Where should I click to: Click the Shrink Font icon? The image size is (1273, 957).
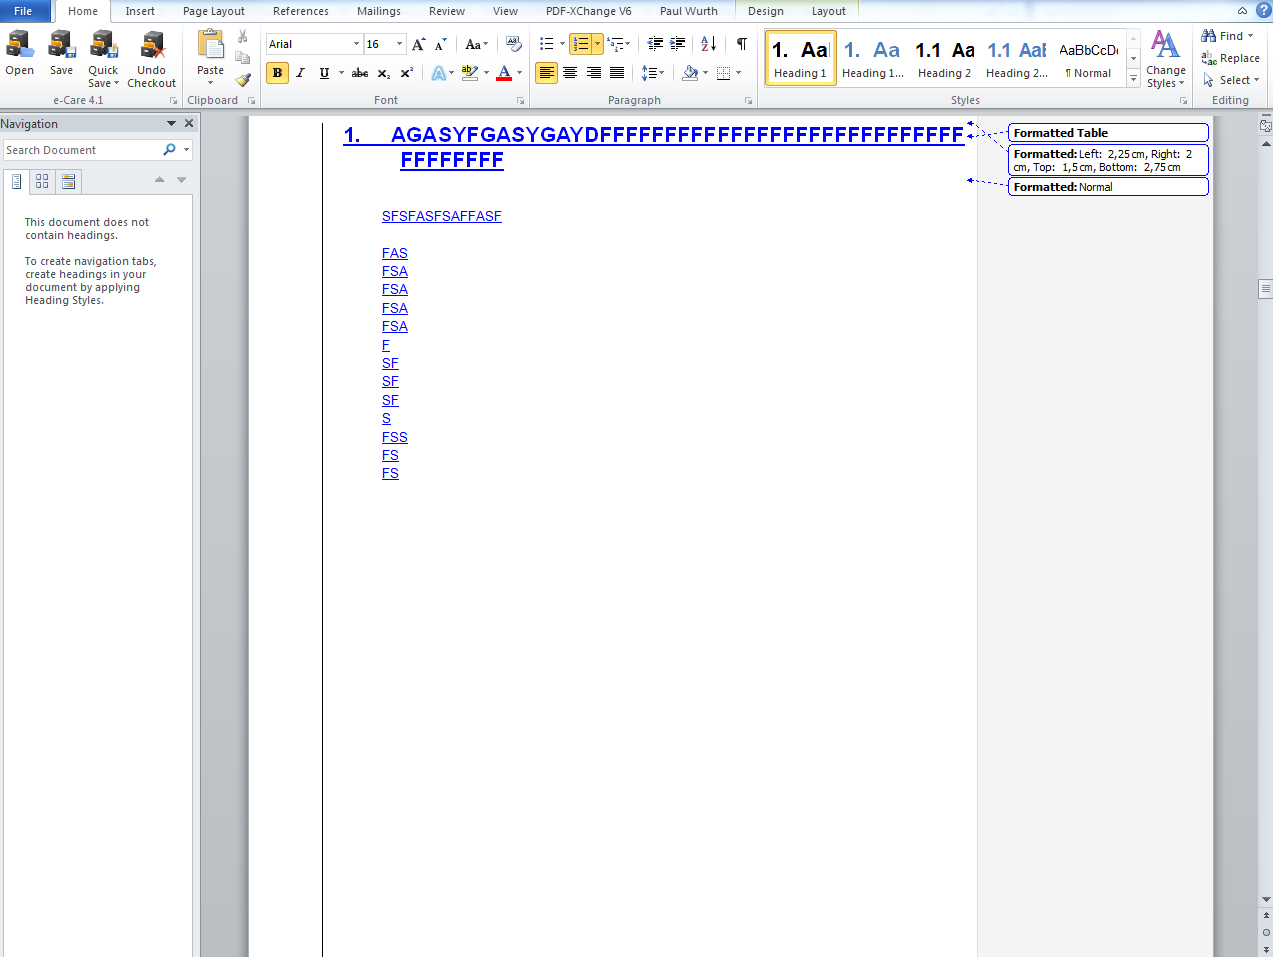tap(440, 44)
